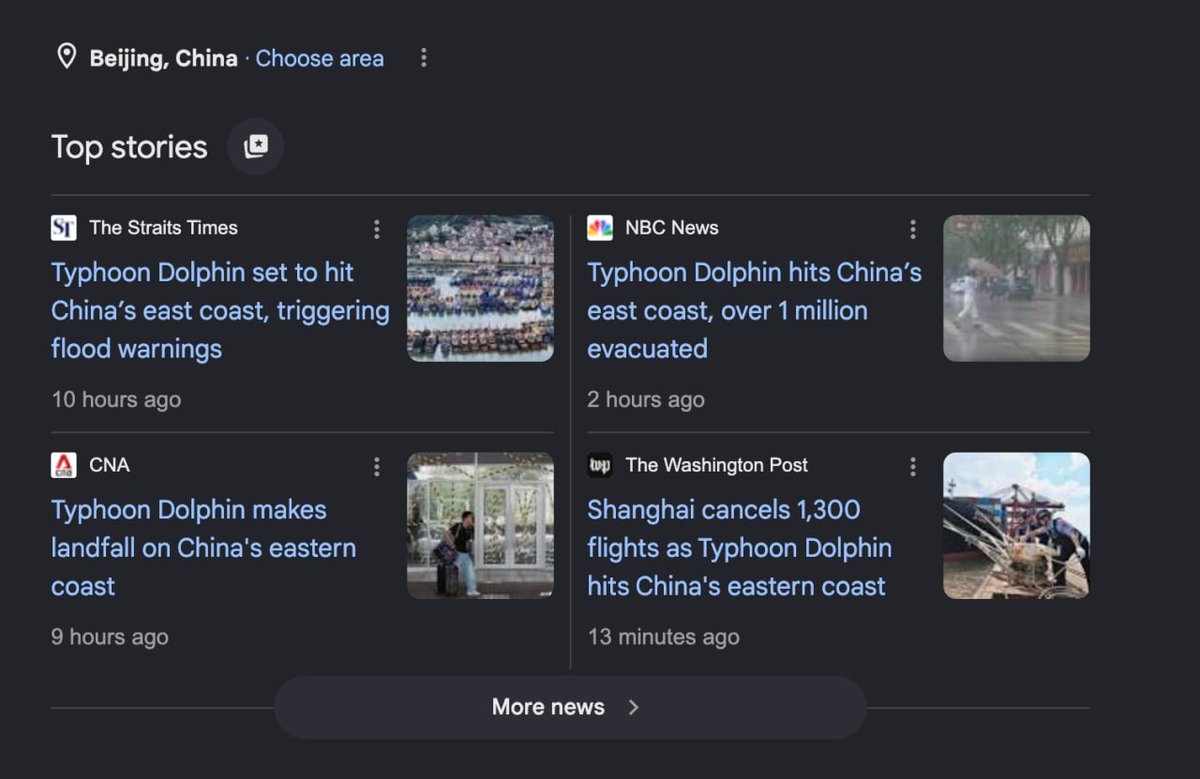1200x779 pixels.
Task: Open the port workers thumbnail image
Action: tap(1016, 525)
